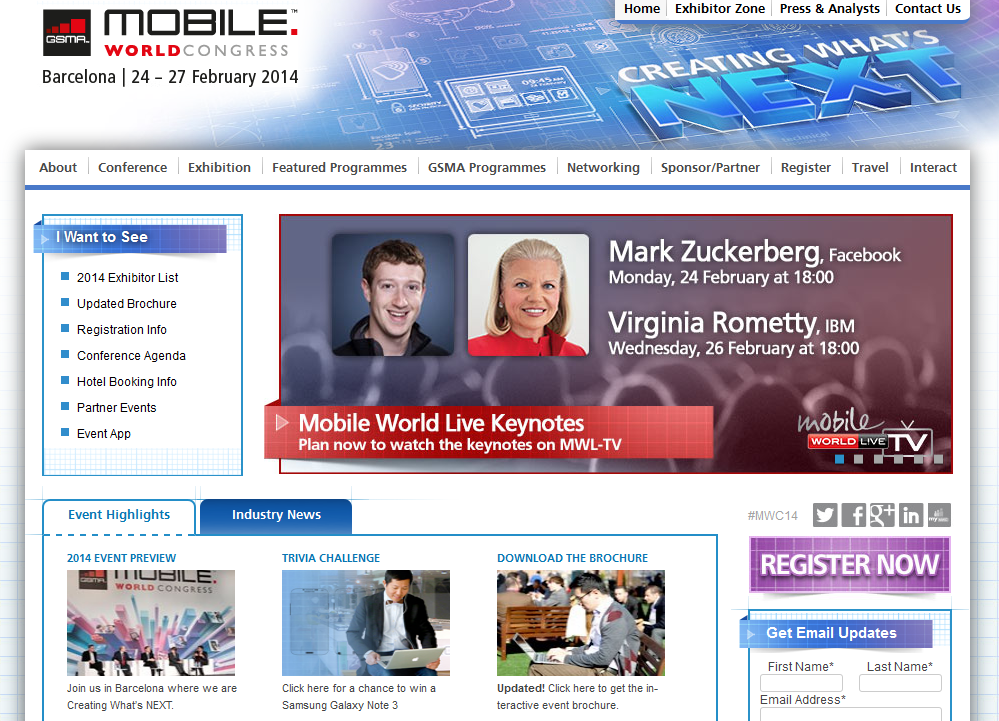Open the 2014 Exhibitor List link
Viewport: 999px width, 721px height.
tap(127, 278)
